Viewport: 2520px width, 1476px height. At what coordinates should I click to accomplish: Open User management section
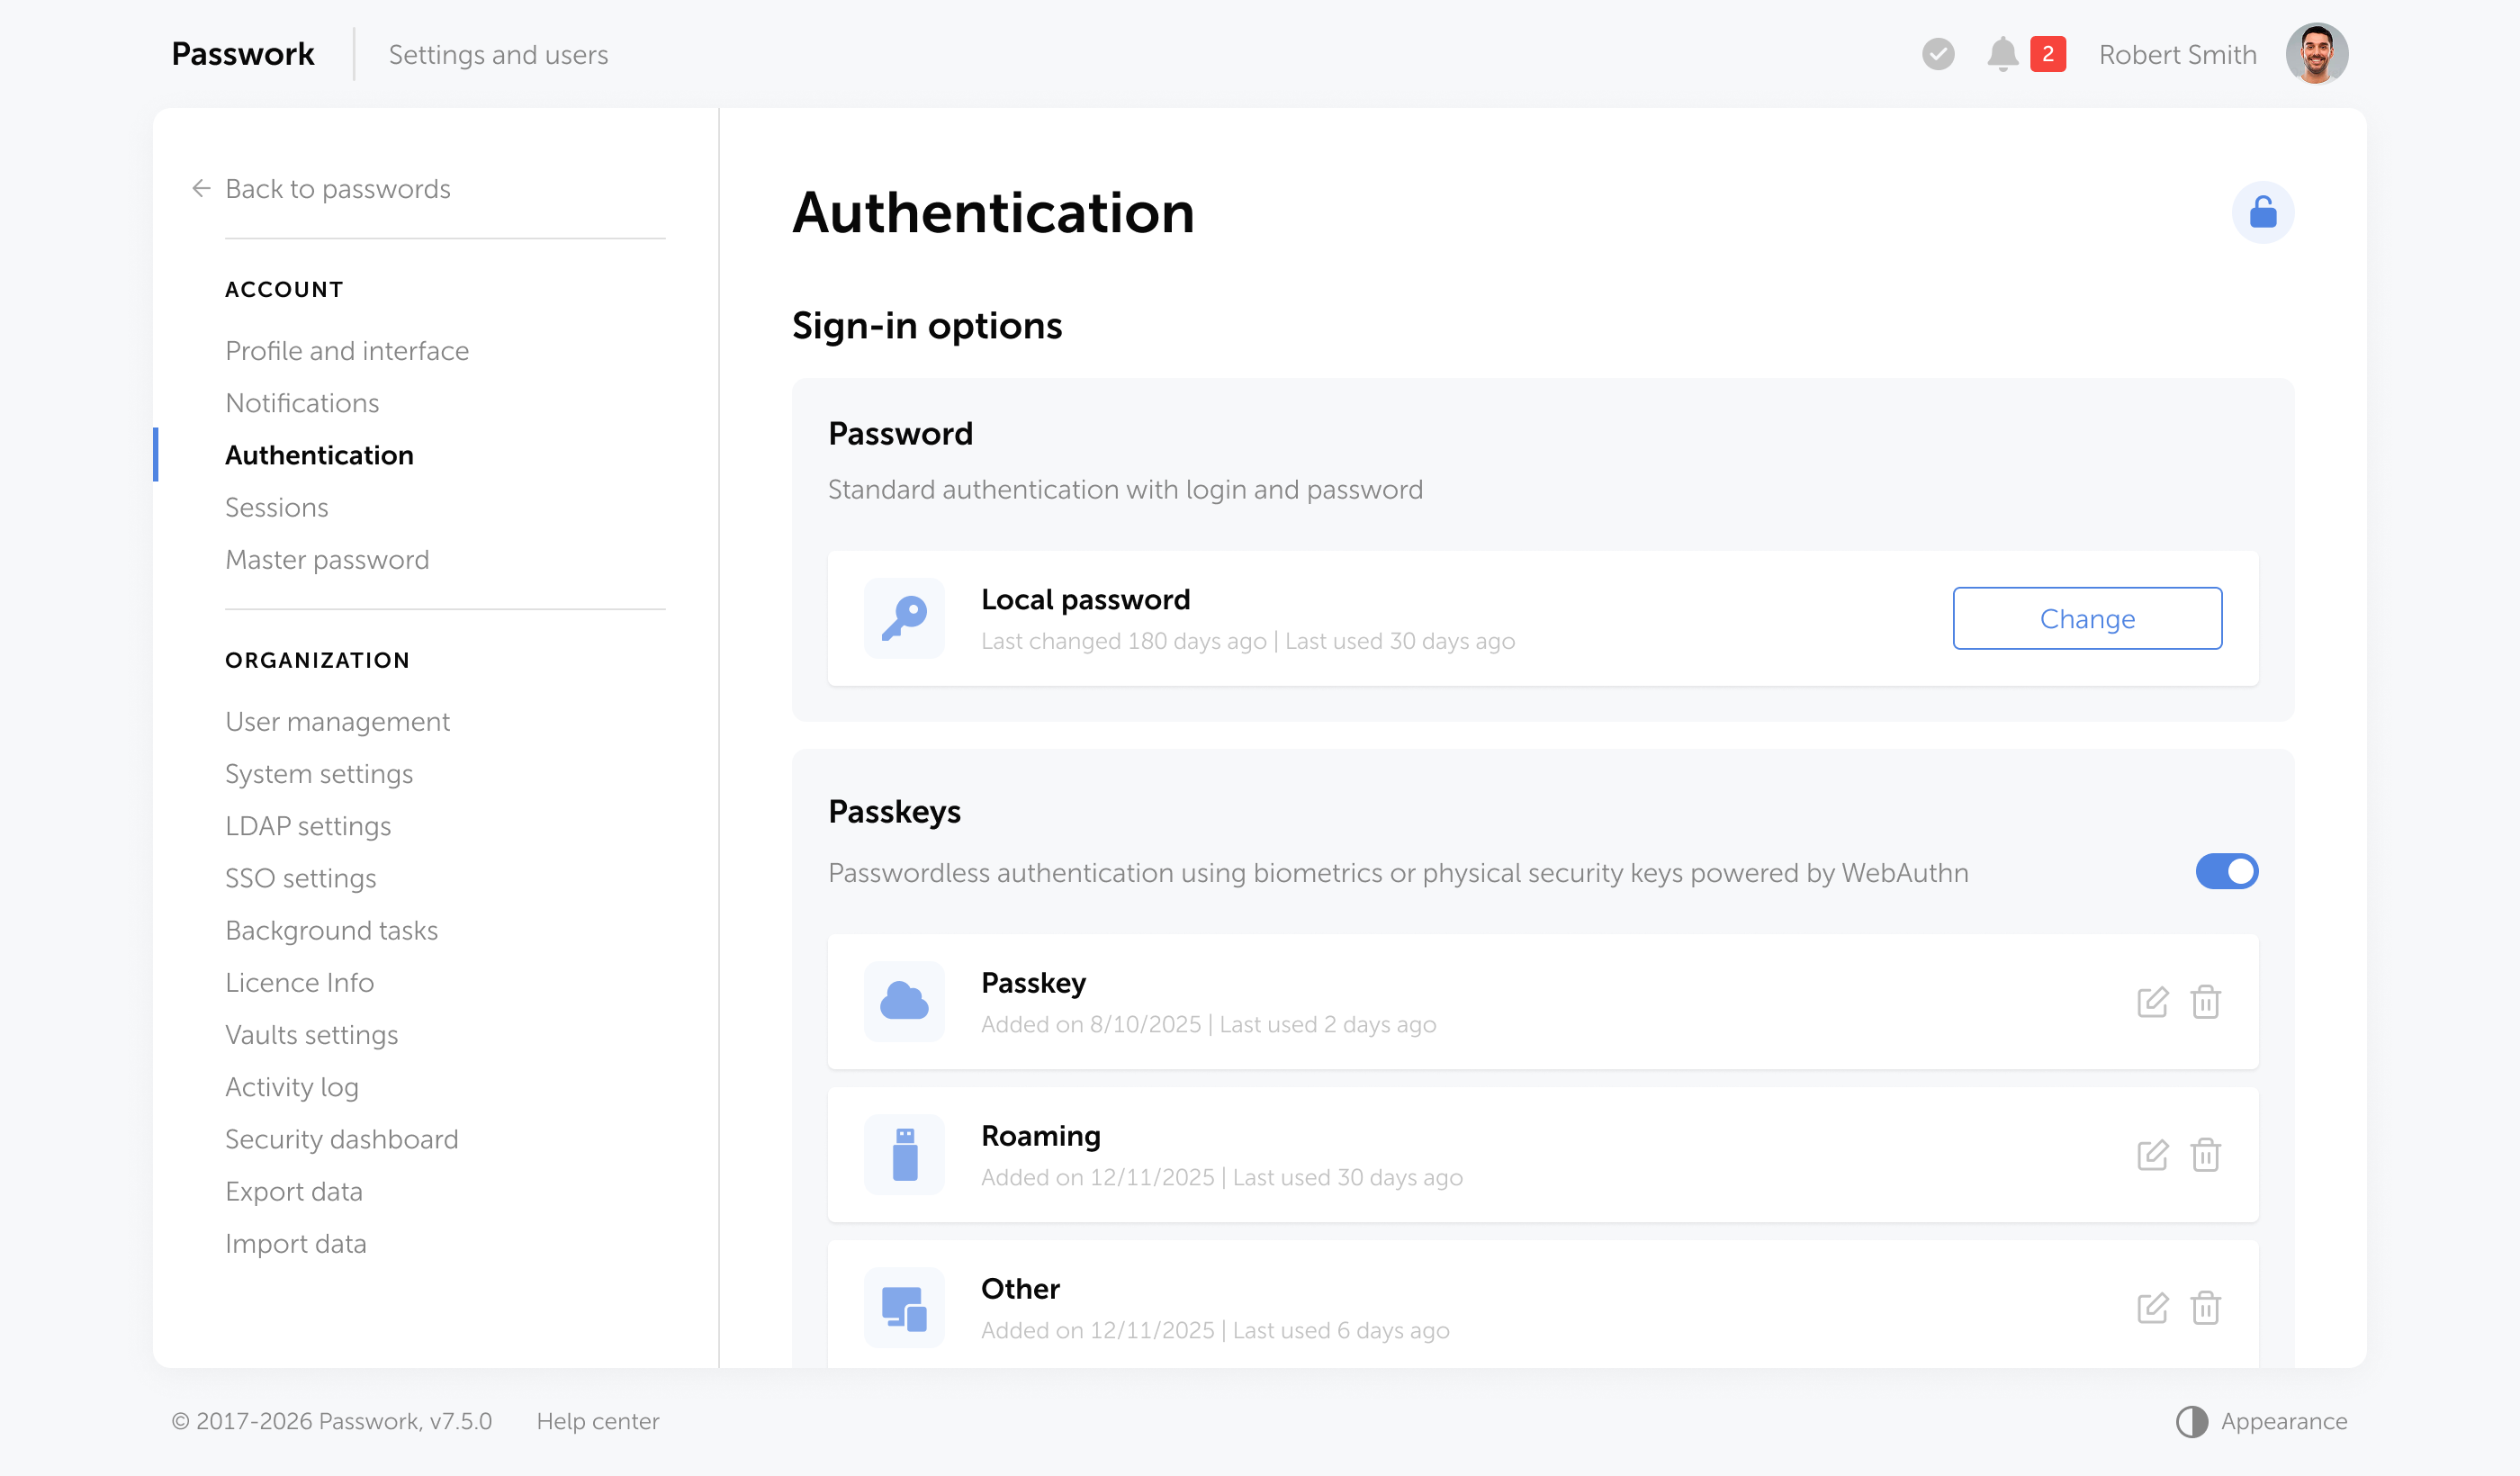coord(337,721)
